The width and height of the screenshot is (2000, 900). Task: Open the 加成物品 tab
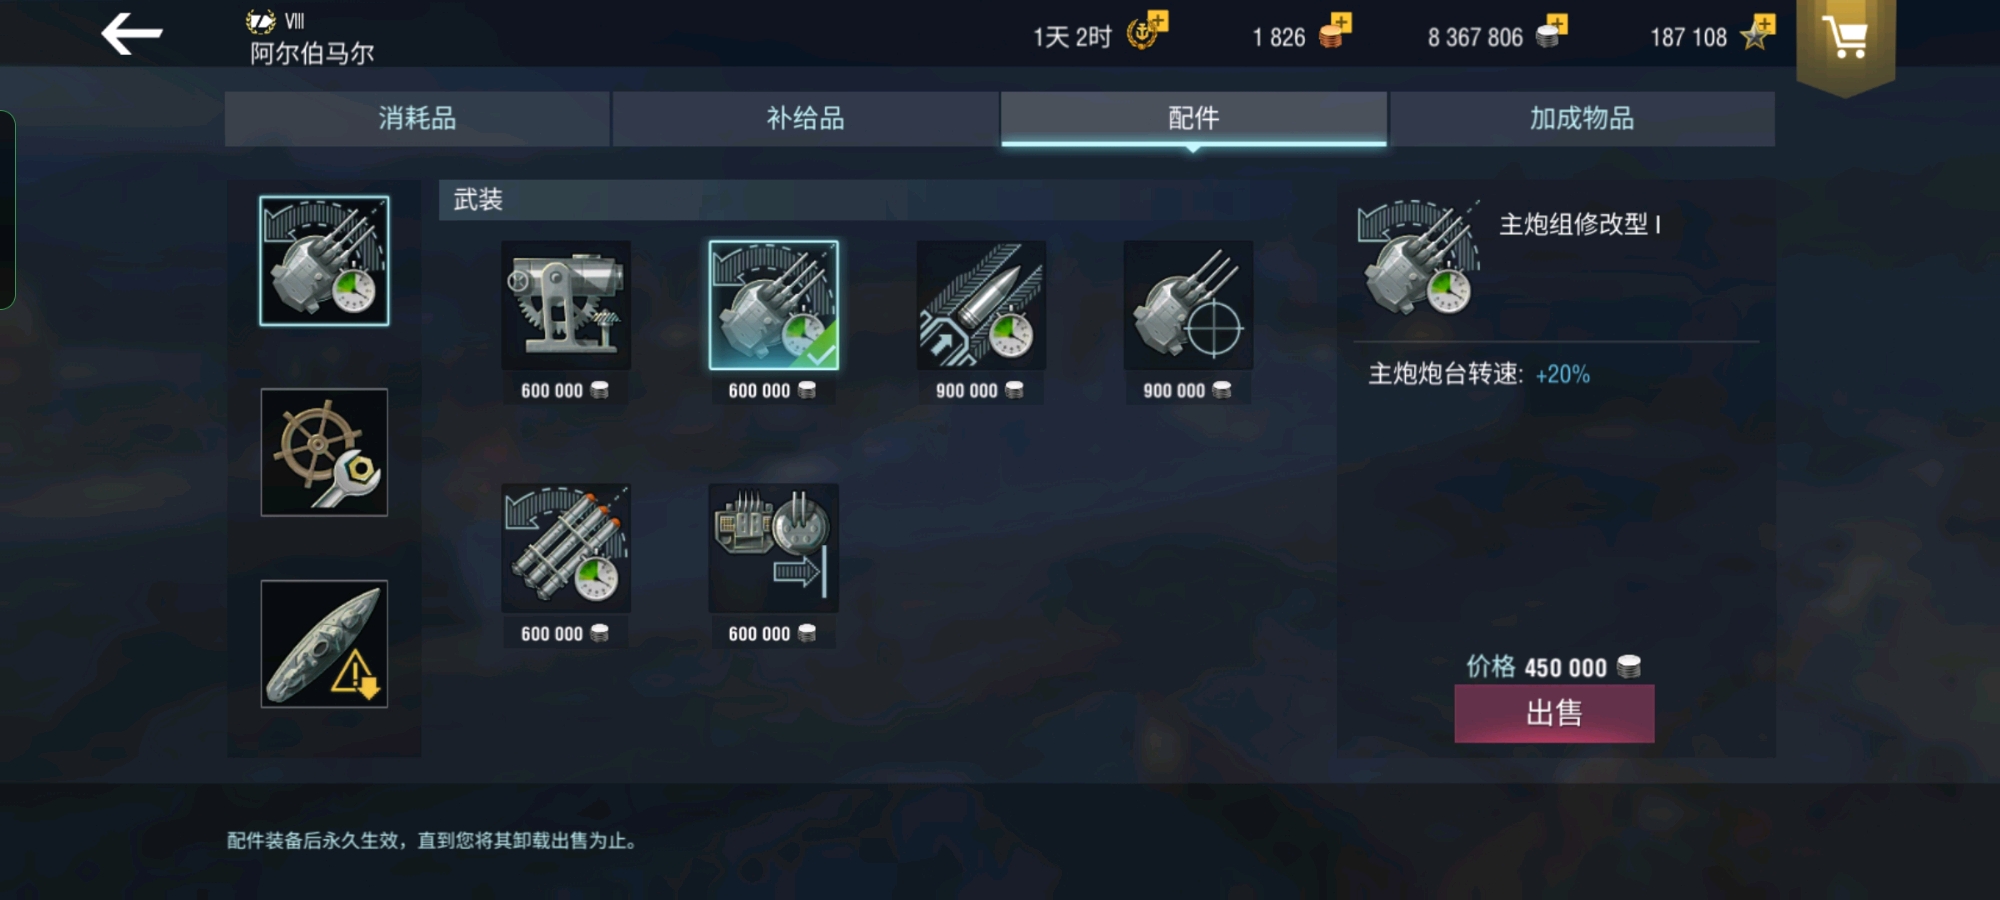click(1582, 119)
